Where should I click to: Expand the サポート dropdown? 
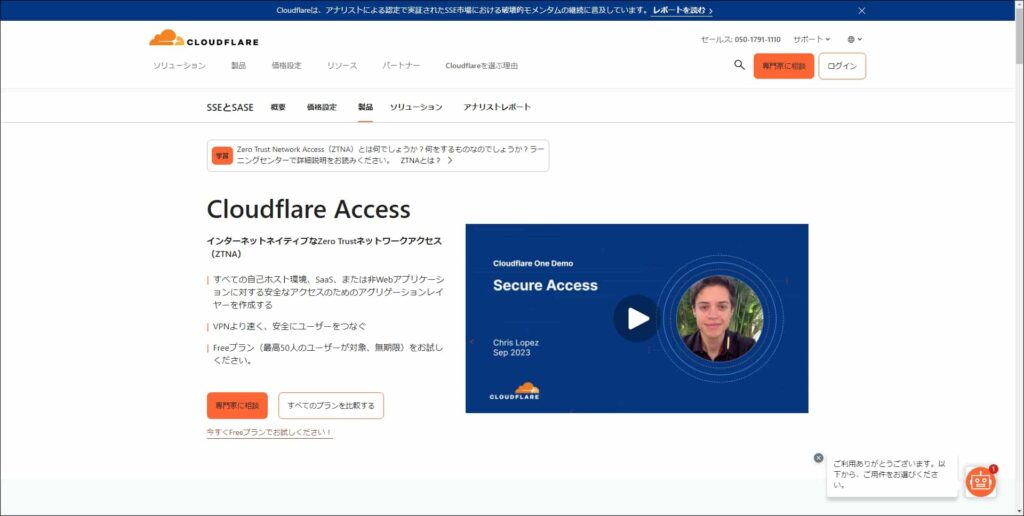tap(811, 39)
